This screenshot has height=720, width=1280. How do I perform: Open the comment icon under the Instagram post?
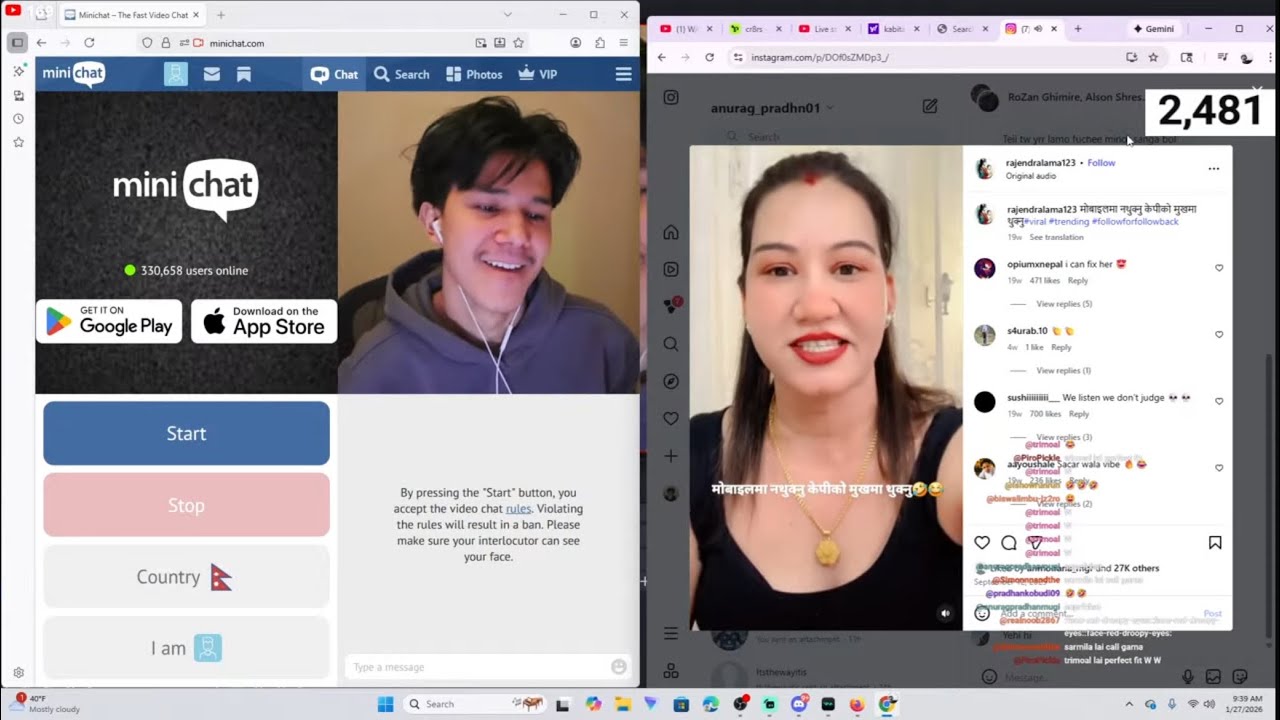[x=1009, y=543]
